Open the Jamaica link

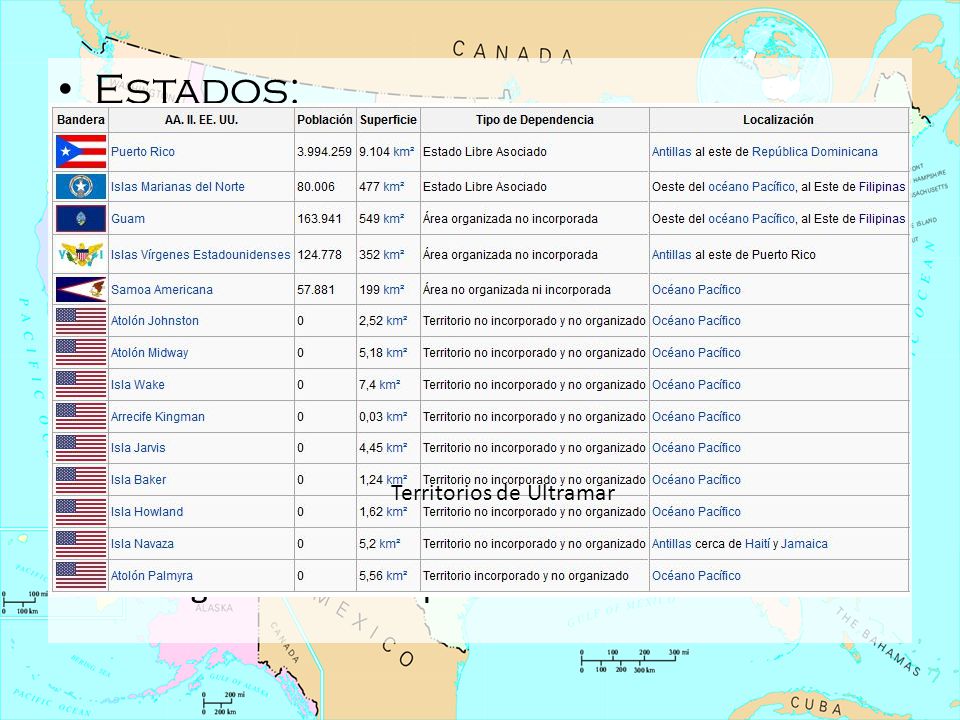coord(804,544)
